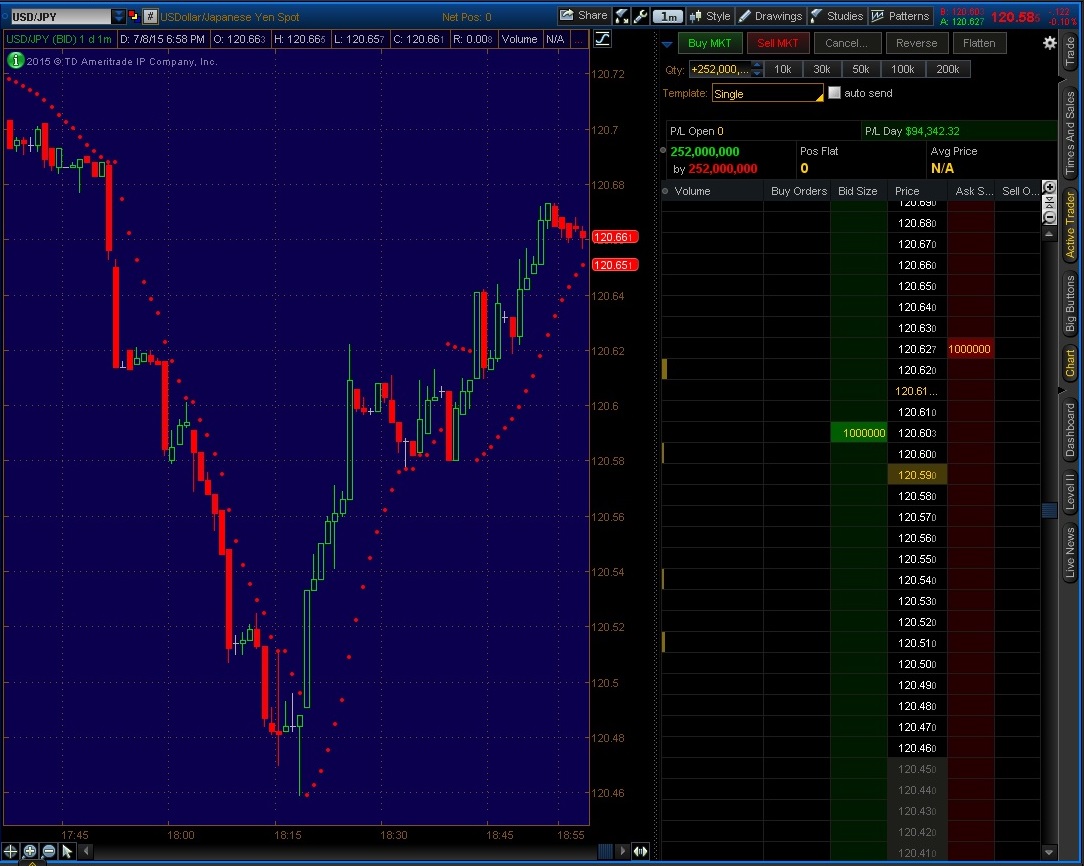This screenshot has height=866, width=1084.
Task: Open the Chart side tab
Action: coord(1070,363)
